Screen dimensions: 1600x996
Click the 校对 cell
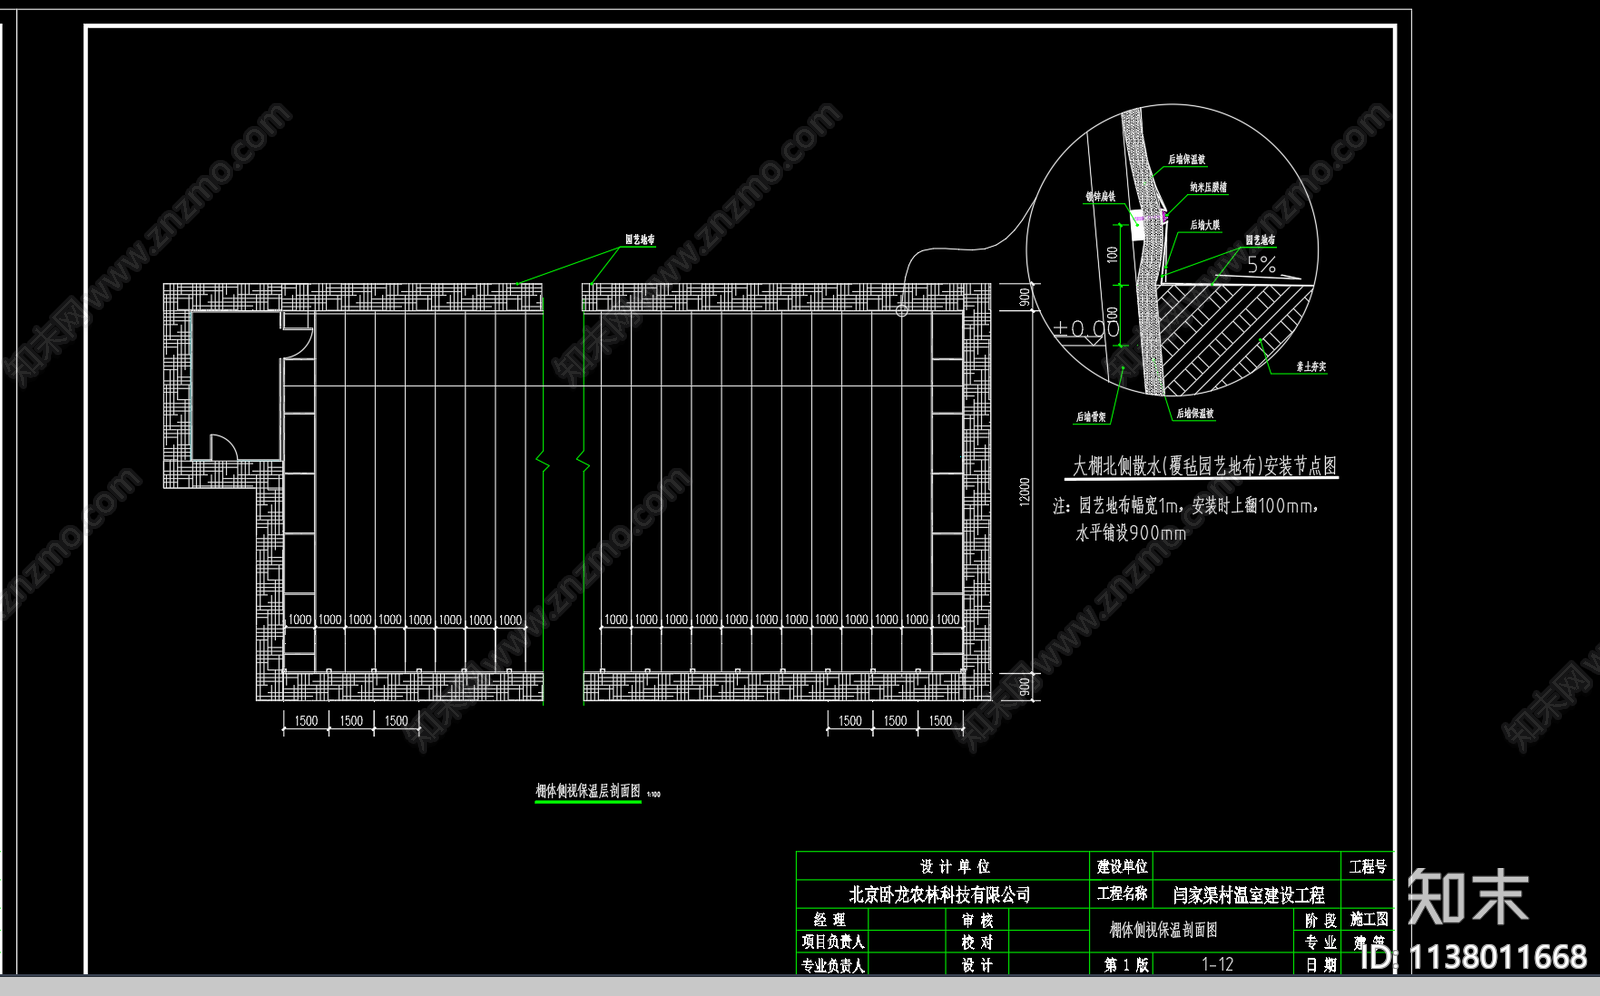click(977, 942)
